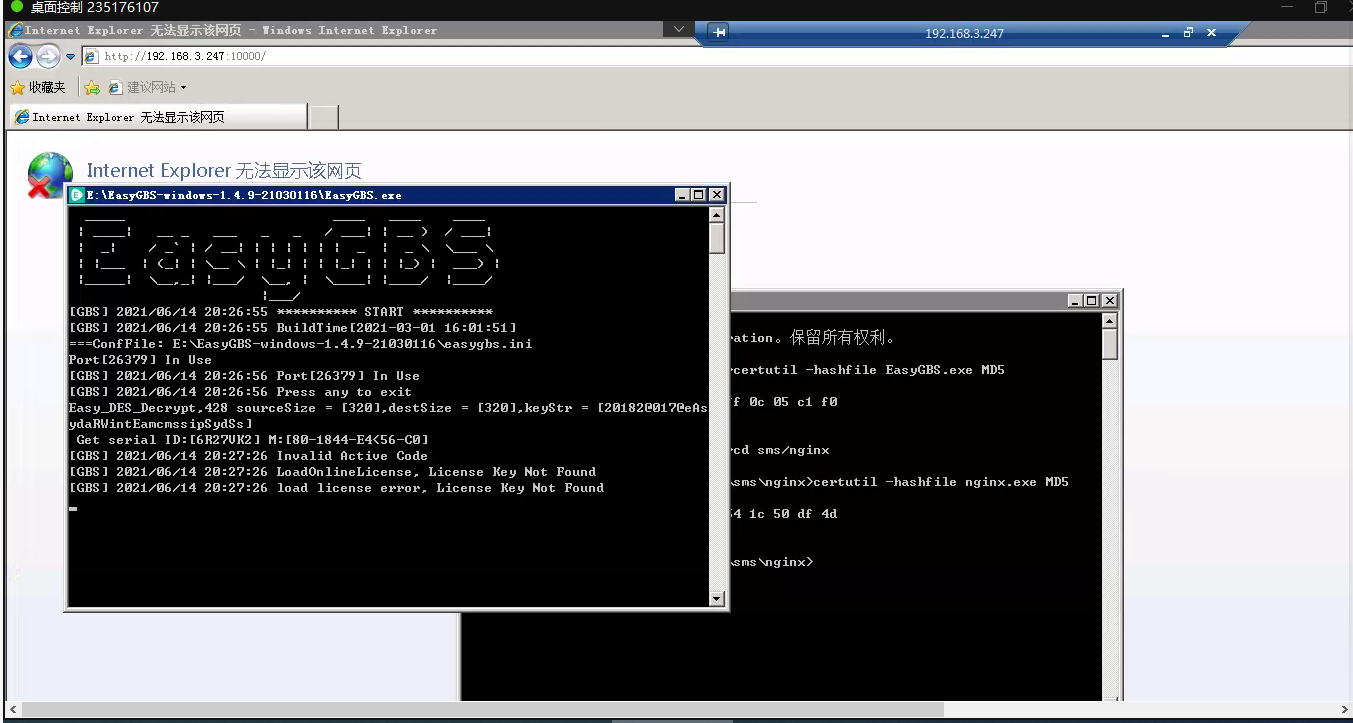Maximize the background certutil command window
Viewport: 1353px width, 723px height.
click(1091, 300)
